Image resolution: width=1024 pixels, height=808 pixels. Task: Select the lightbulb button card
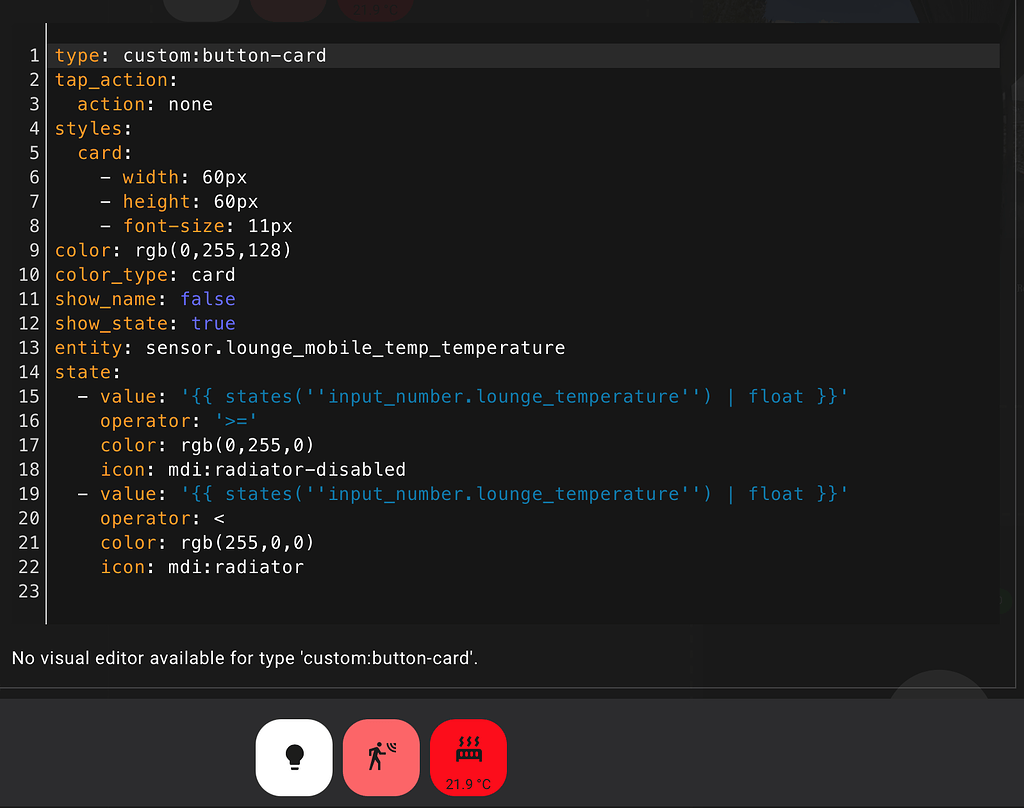coord(294,757)
